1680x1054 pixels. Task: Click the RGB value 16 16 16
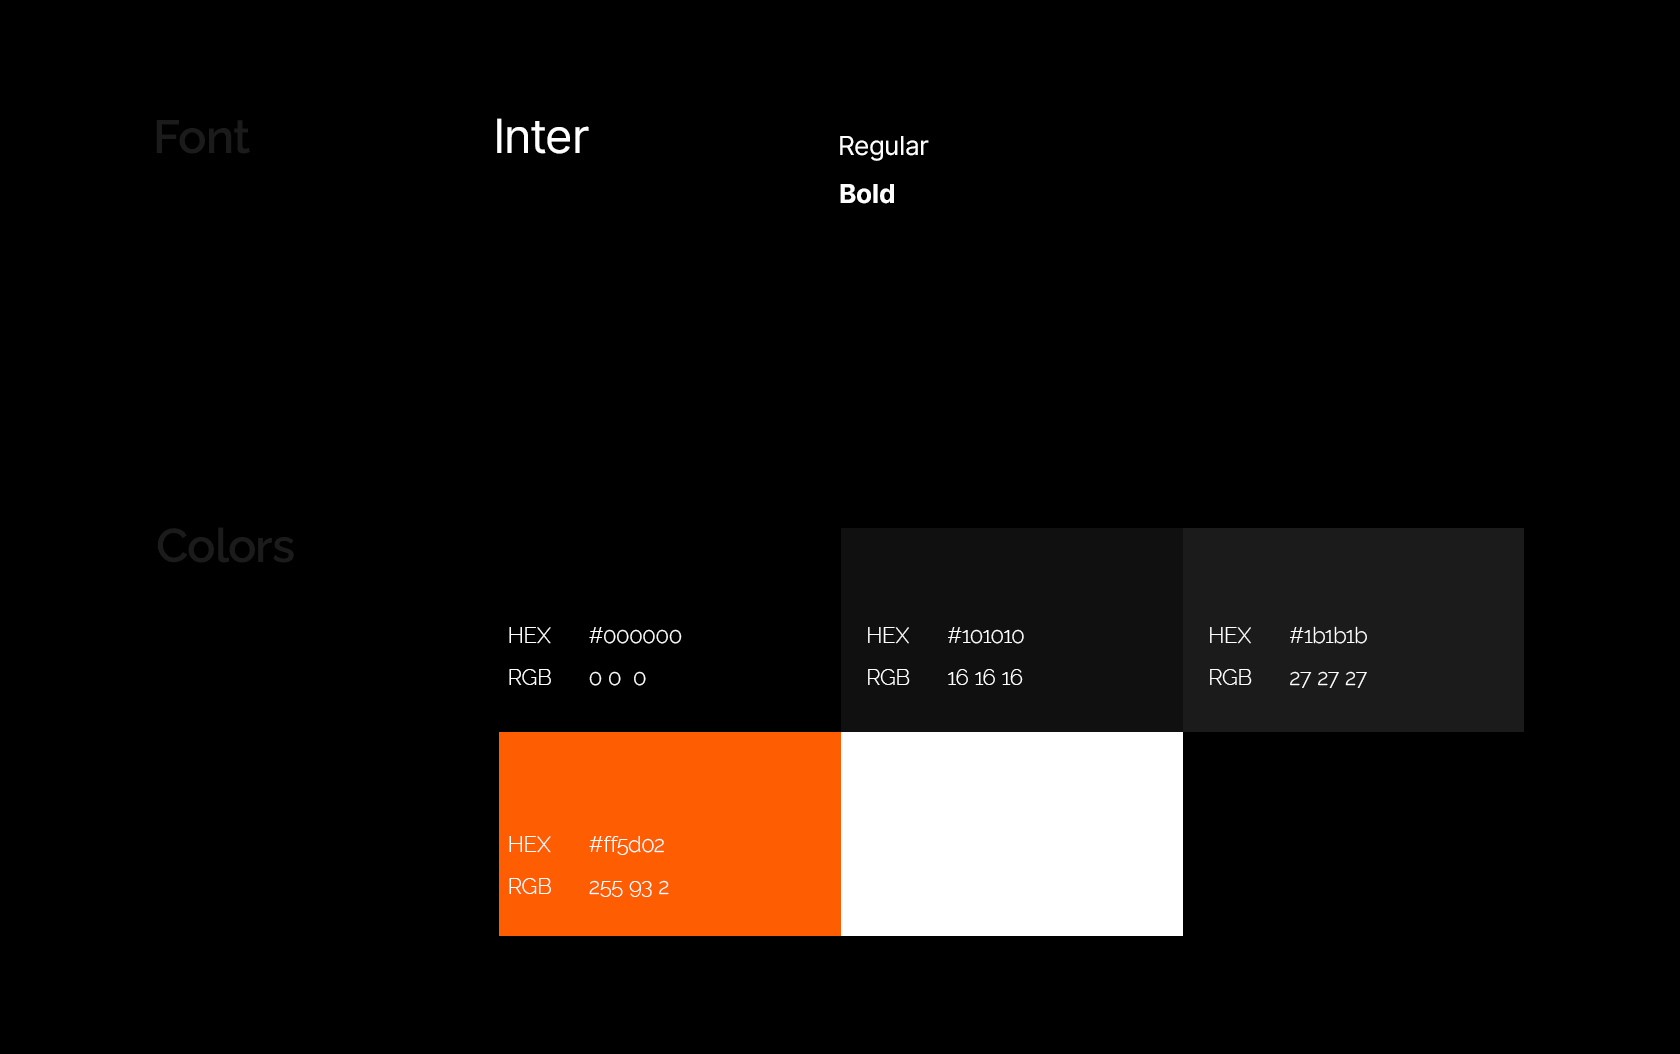click(984, 678)
